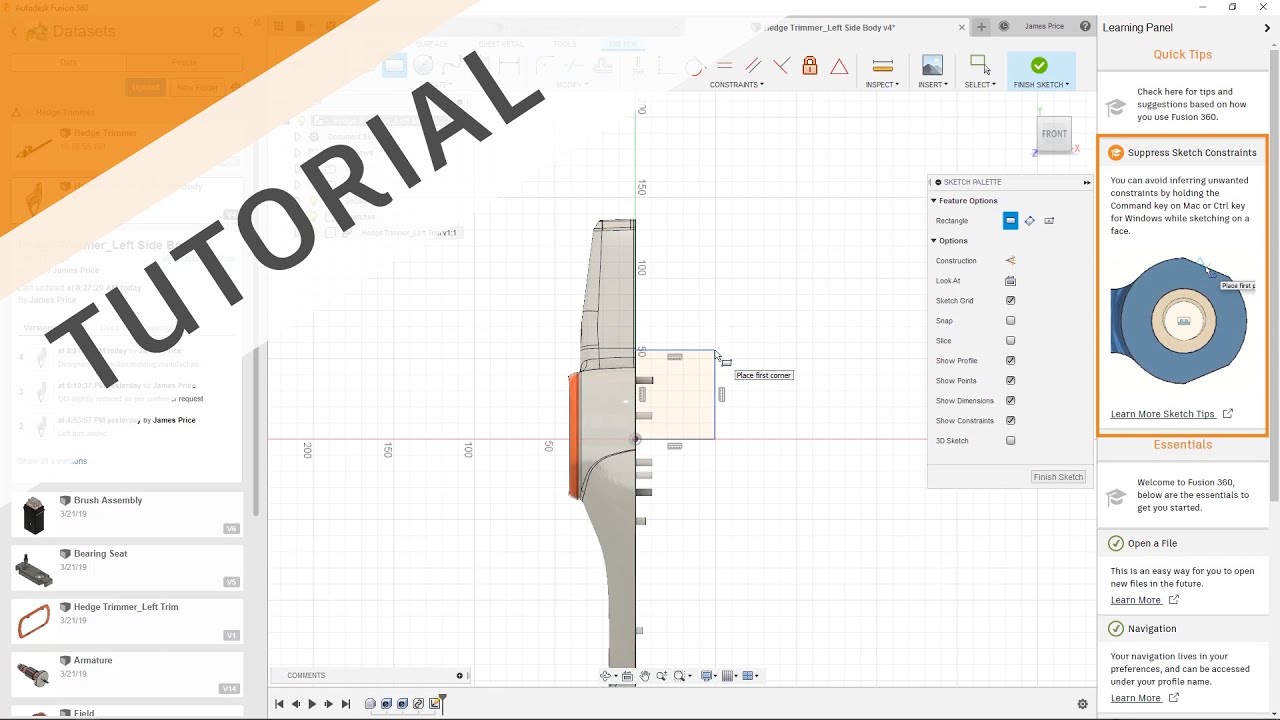1280x720 pixels.
Task: Click the FRONT face of ViewCube
Action: pyautogui.click(x=1054, y=134)
